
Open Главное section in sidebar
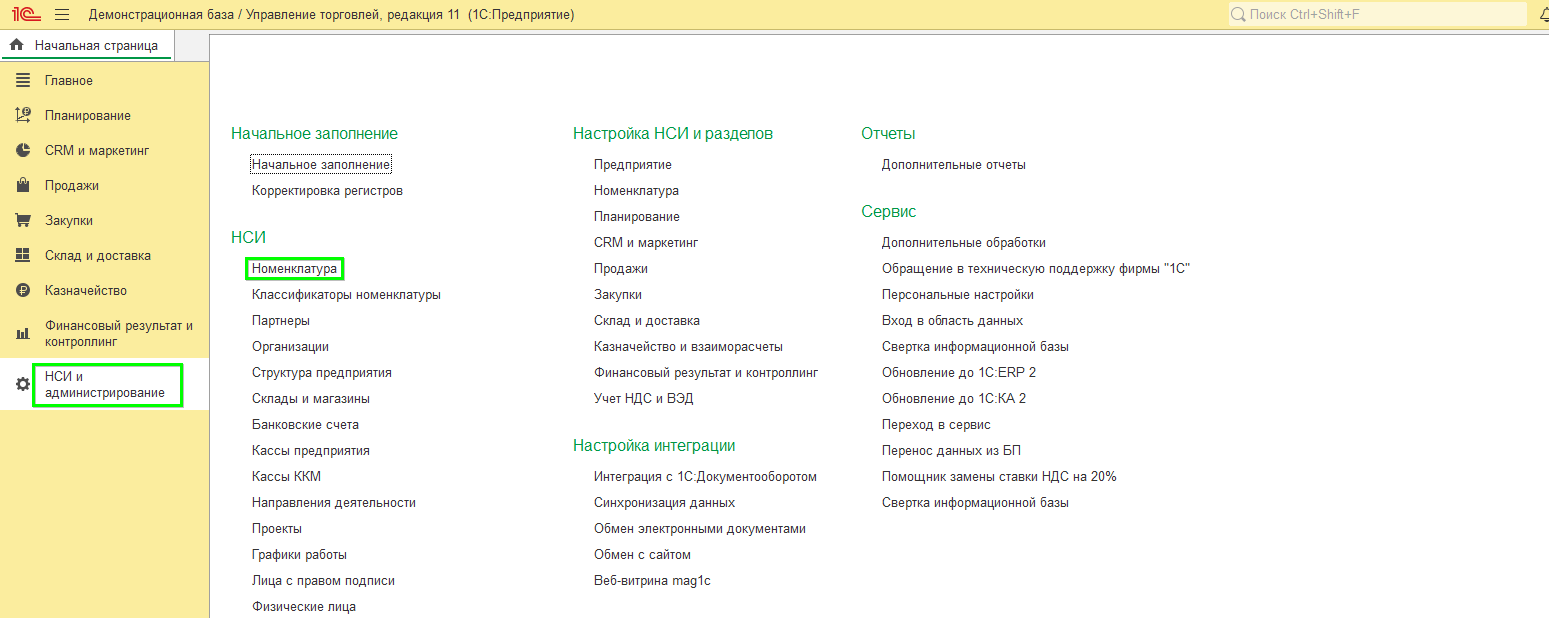click(104, 80)
